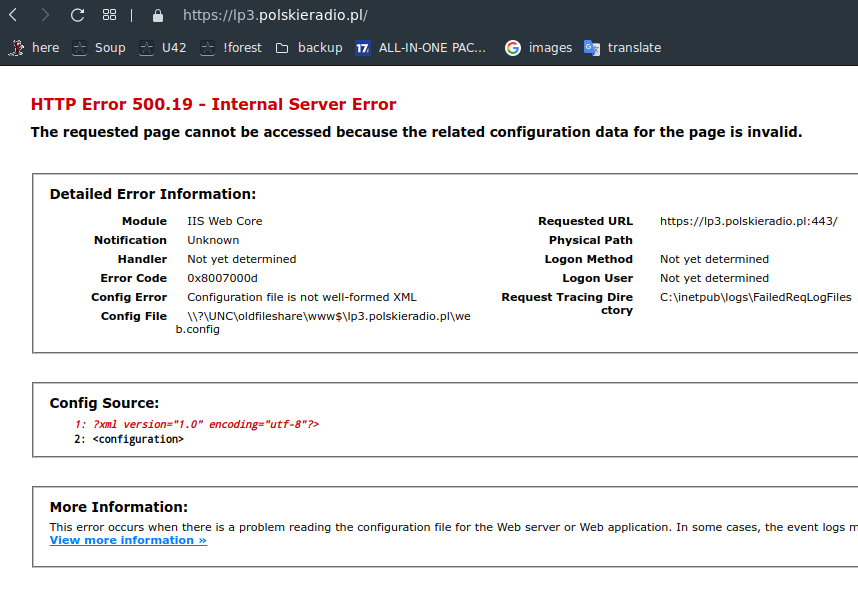Reload the page with the refresh icon

click(x=77, y=15)
